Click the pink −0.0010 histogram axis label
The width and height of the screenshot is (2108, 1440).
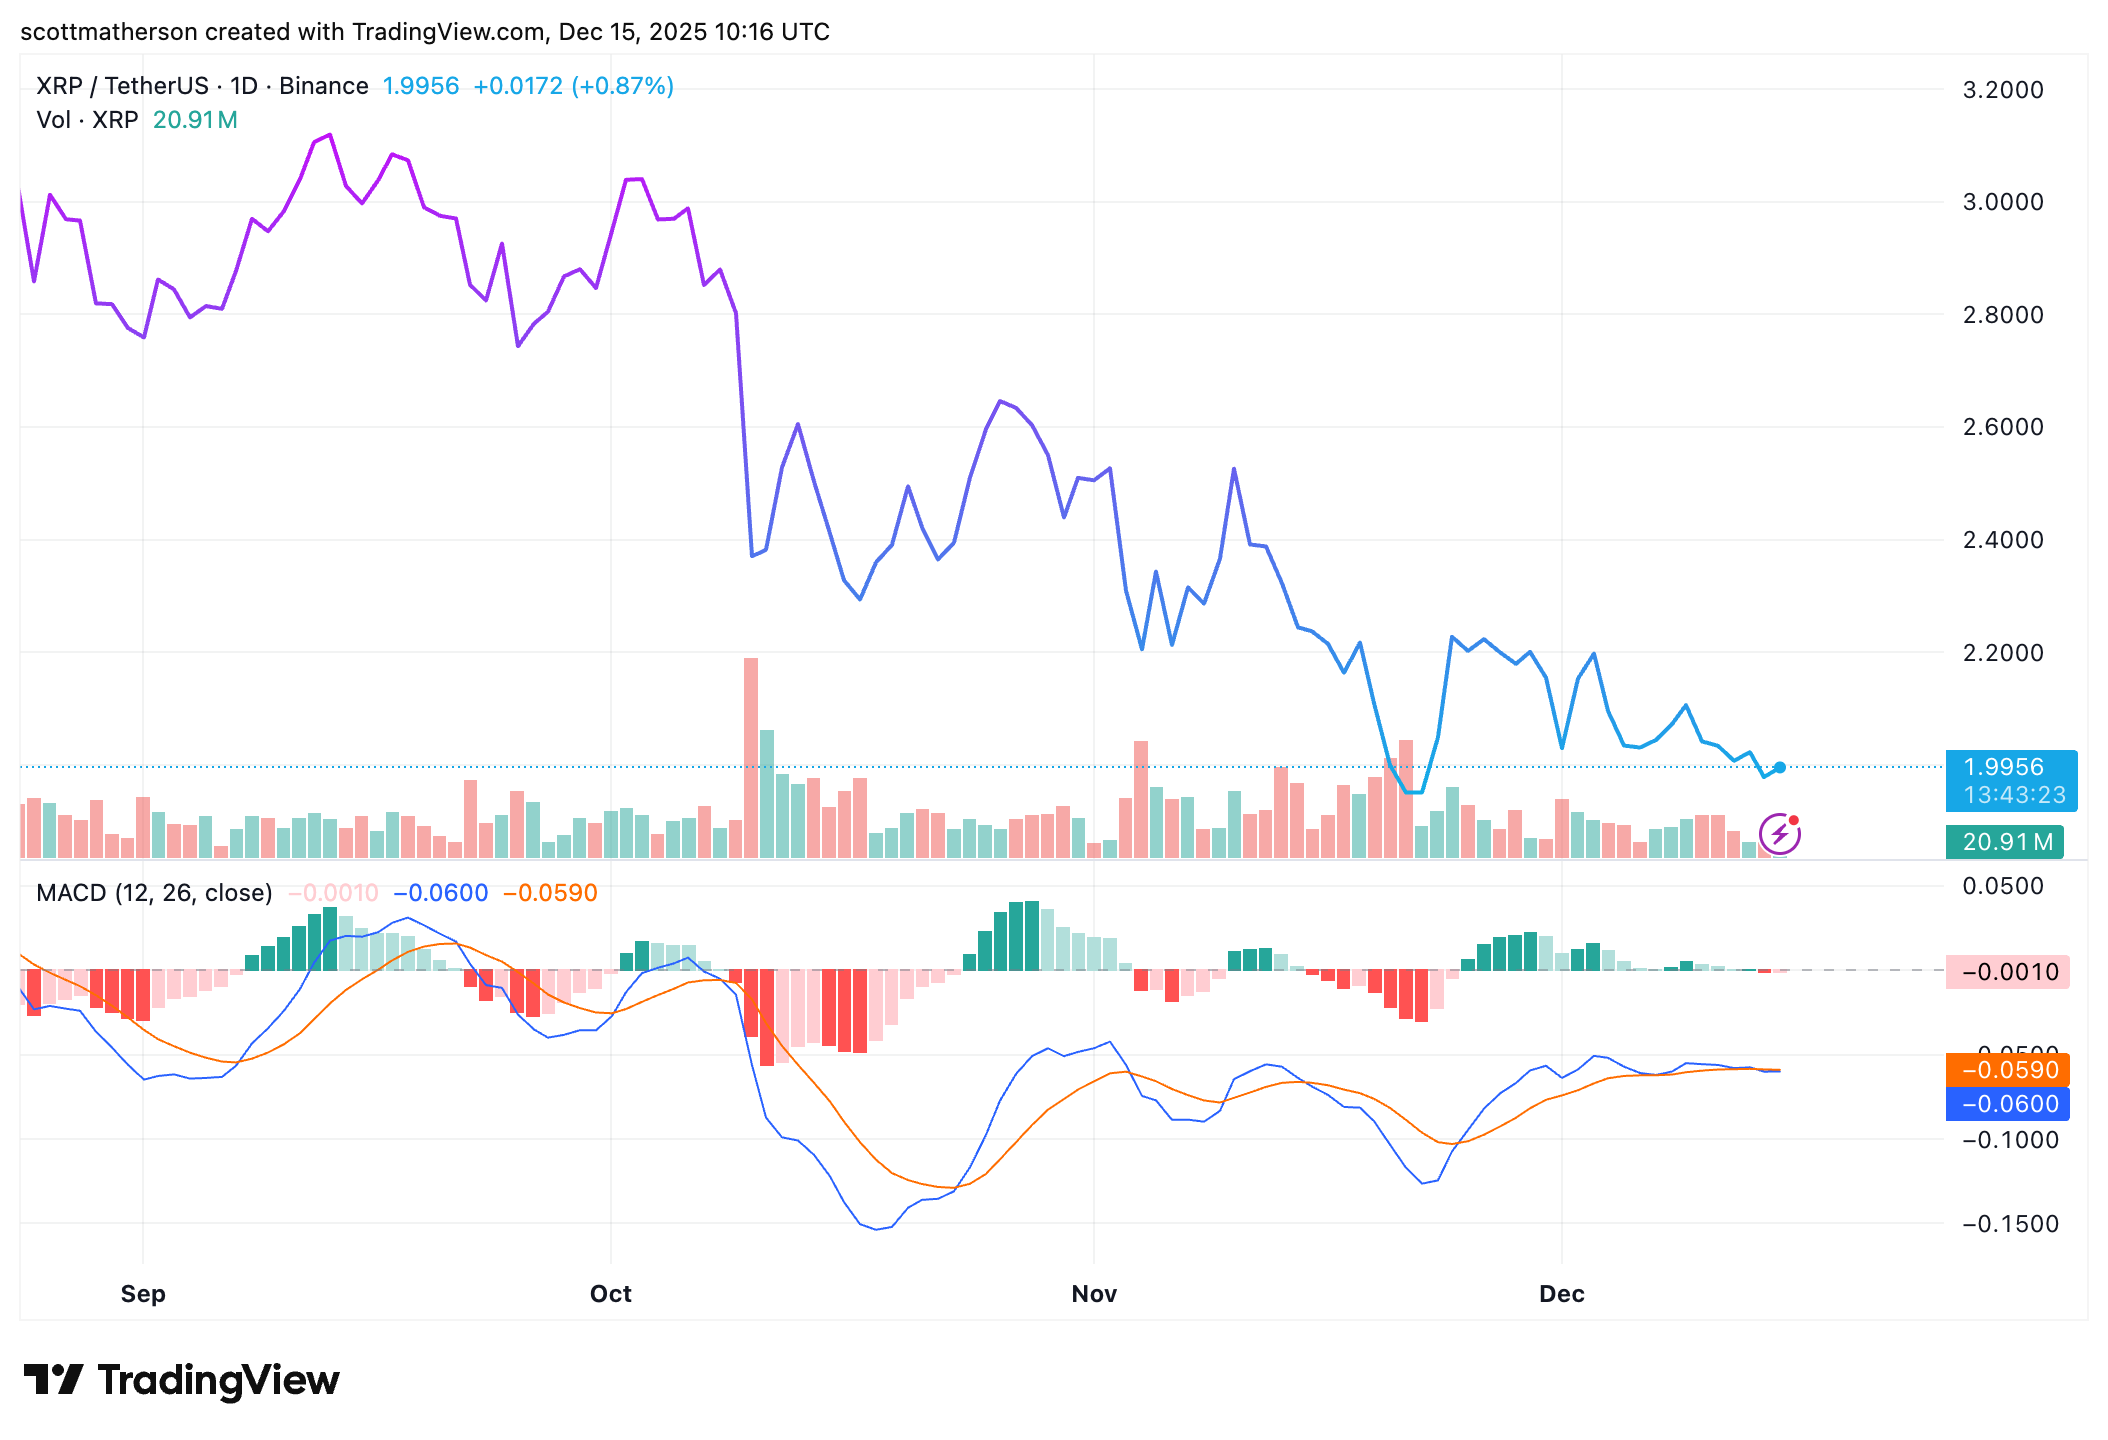tap(2008, 972)
